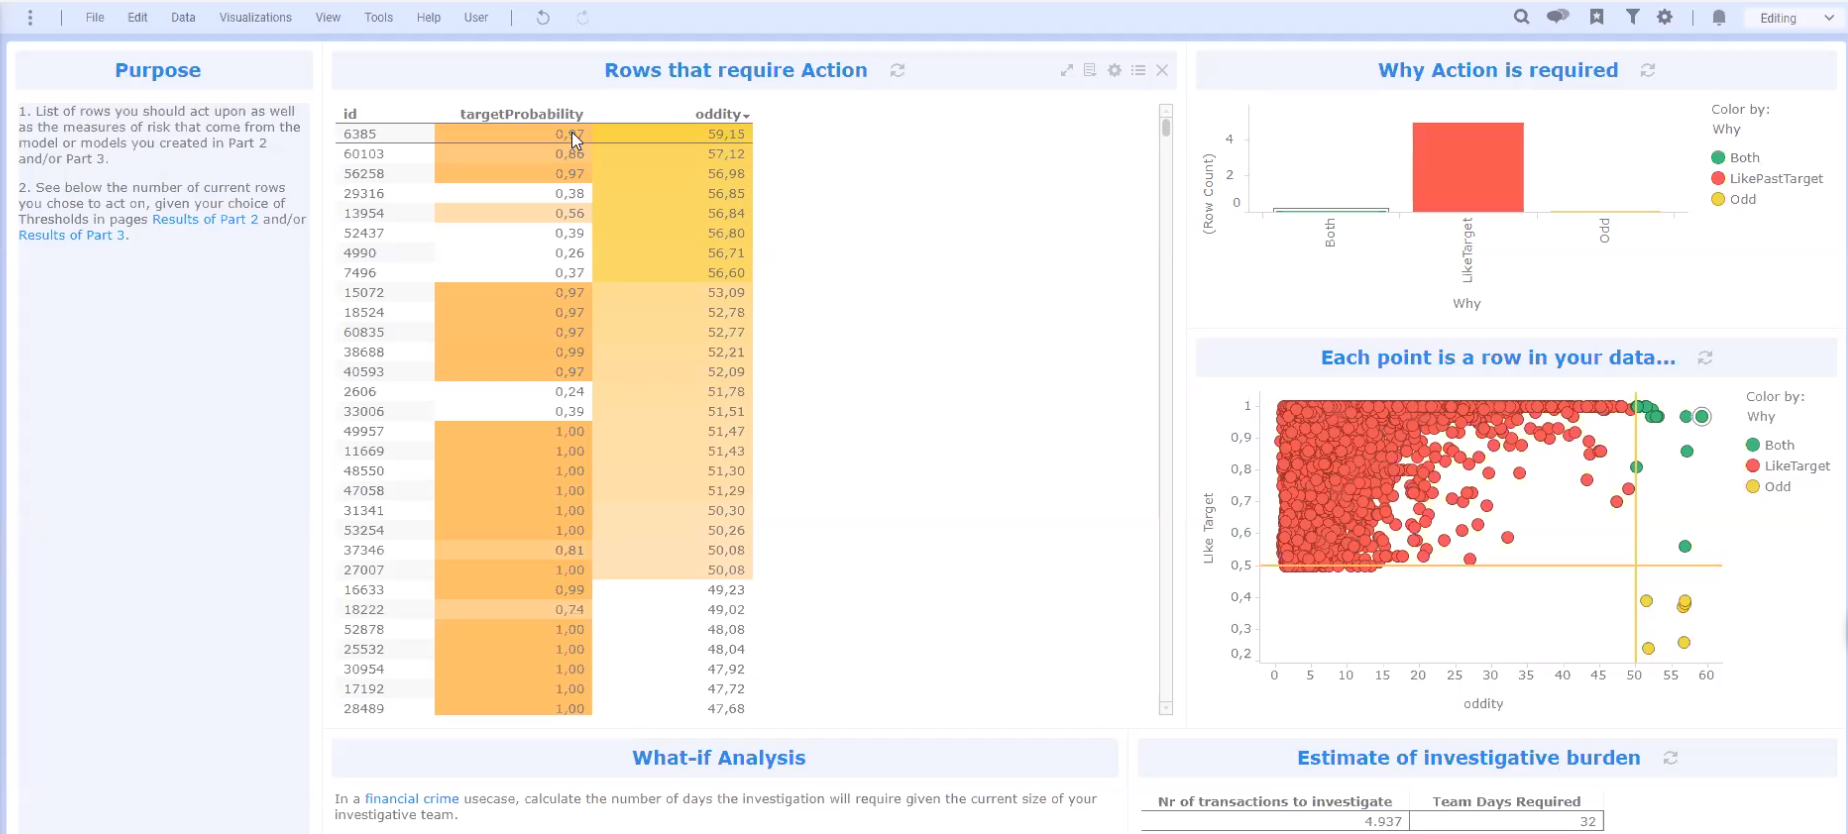Click the undo arrow icon
The image size is (1848, 834).
click(x=543, y=17)
